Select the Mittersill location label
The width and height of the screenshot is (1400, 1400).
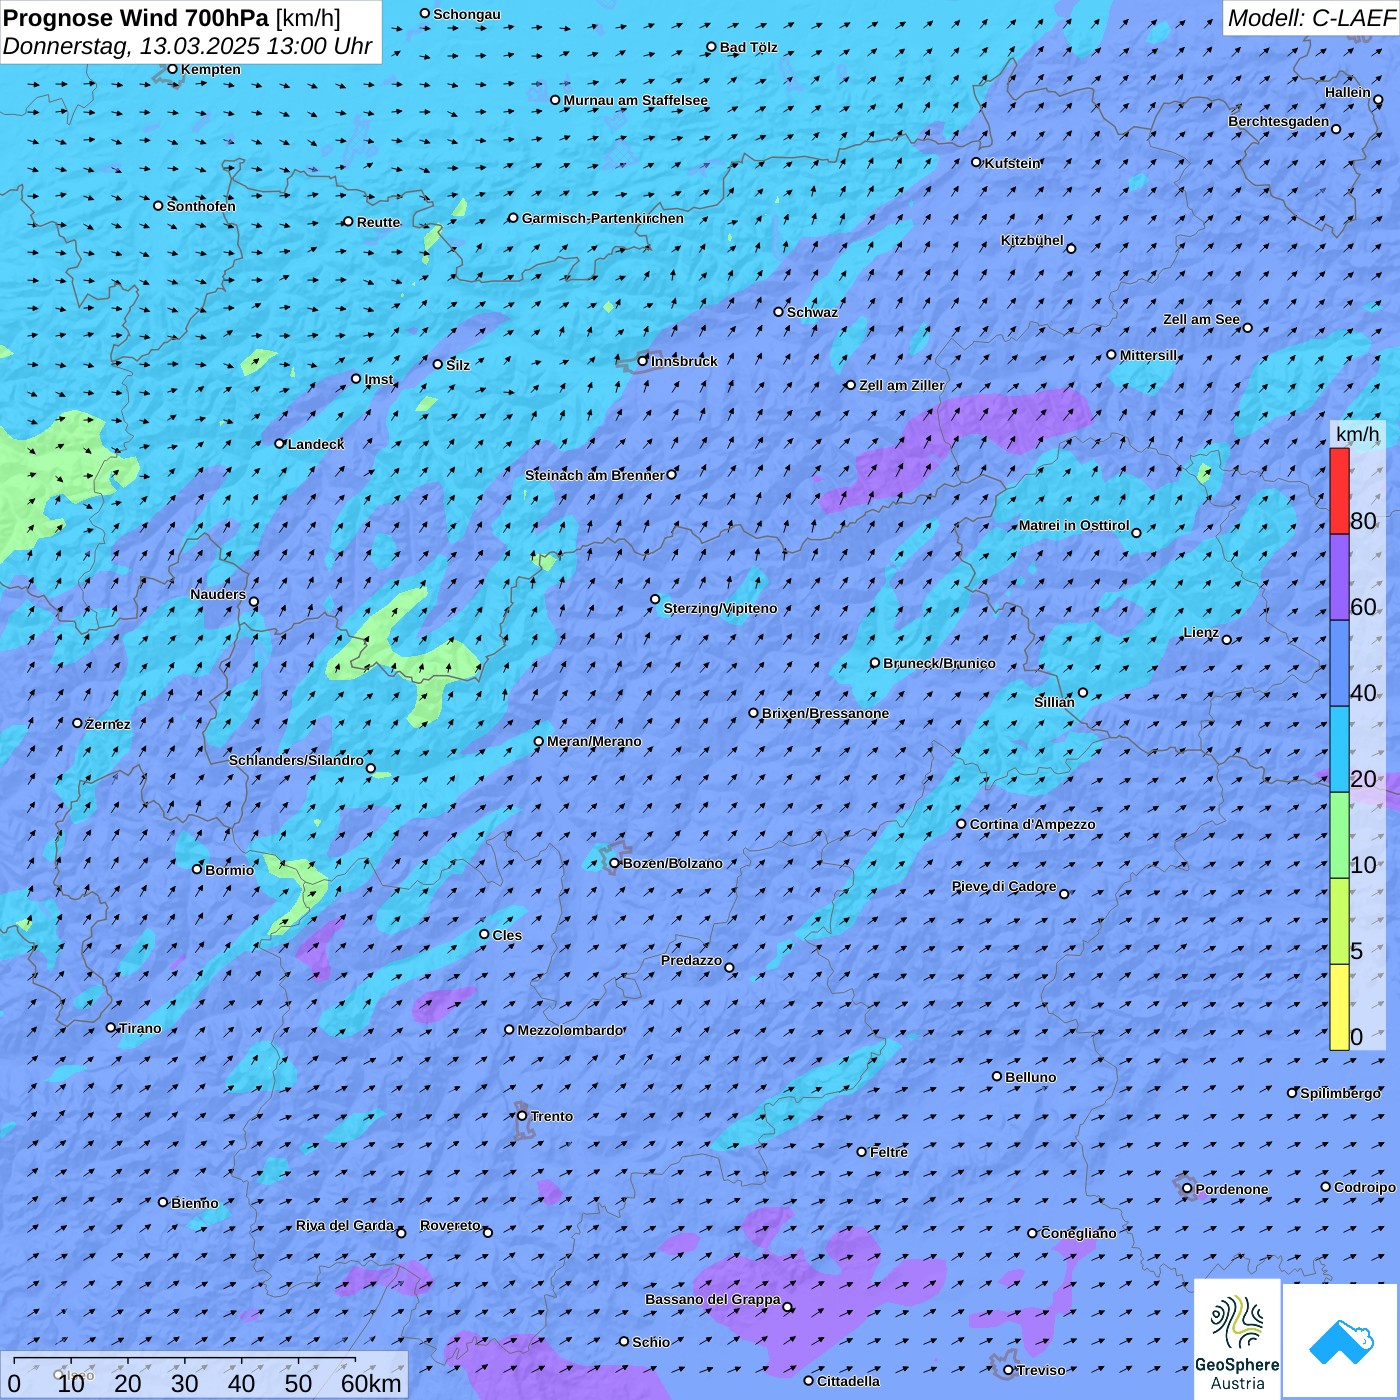pos(1148,355)
